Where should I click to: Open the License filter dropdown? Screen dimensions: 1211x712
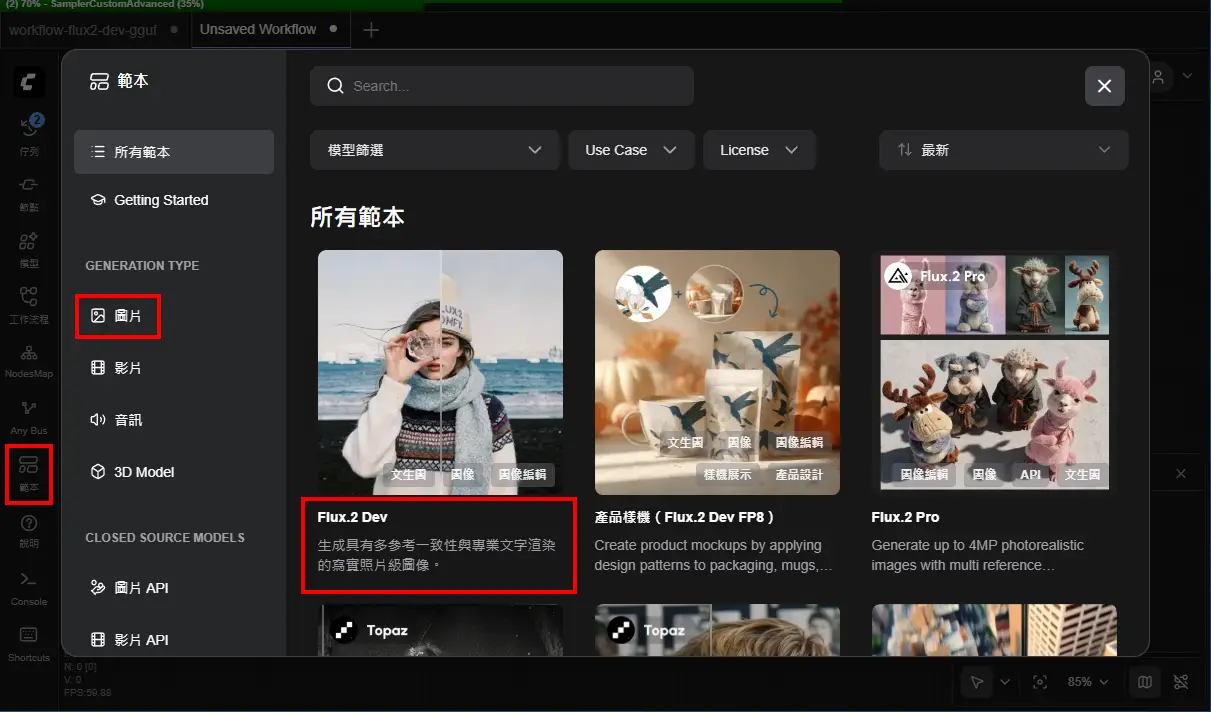pos(759,150)
